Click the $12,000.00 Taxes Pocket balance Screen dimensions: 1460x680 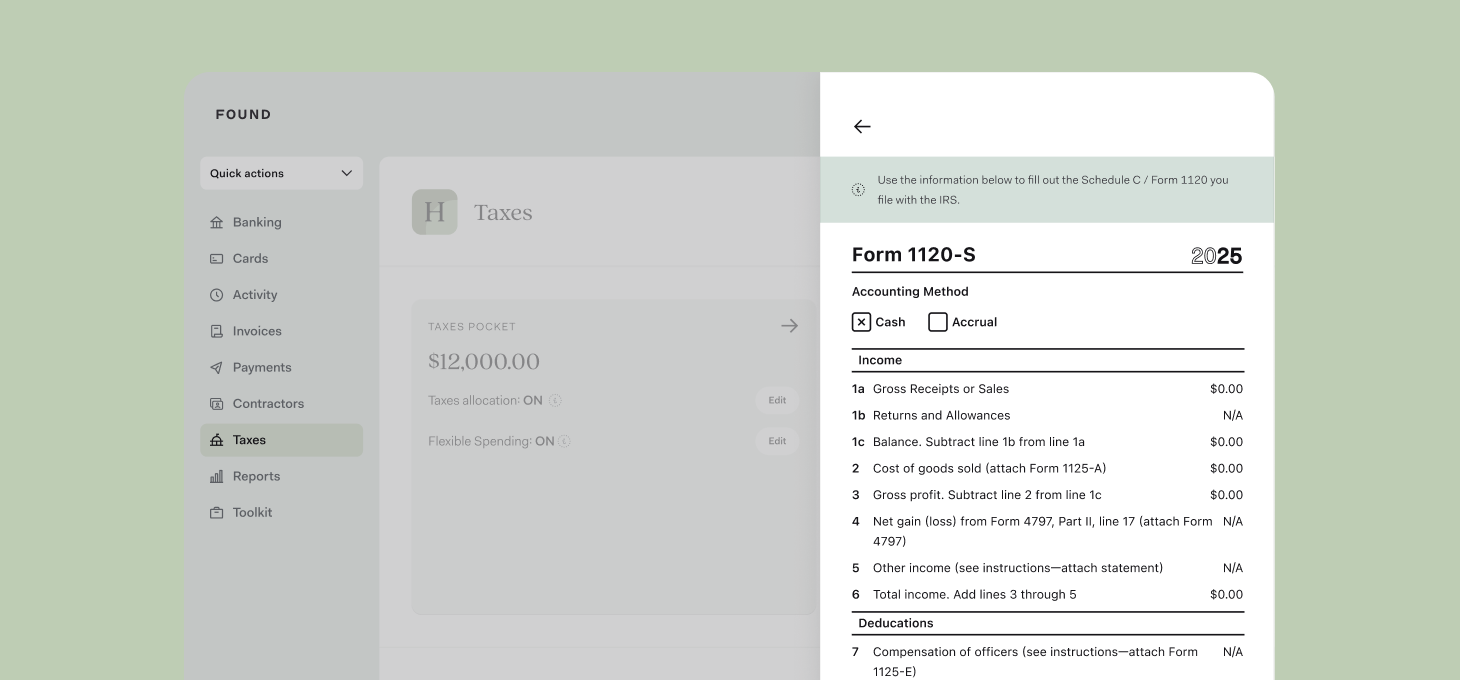click(484, 361)
